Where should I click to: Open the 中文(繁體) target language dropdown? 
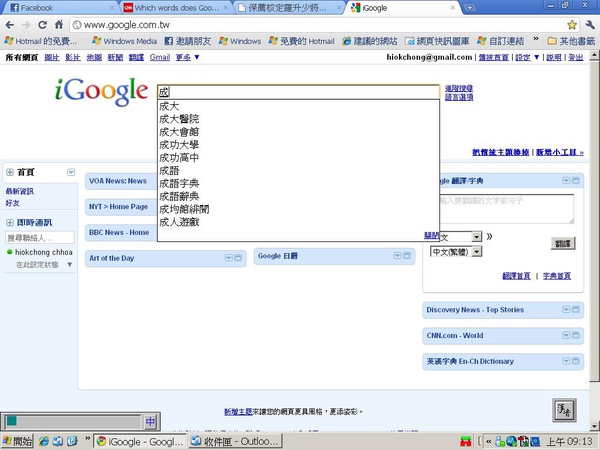(477, 252)
